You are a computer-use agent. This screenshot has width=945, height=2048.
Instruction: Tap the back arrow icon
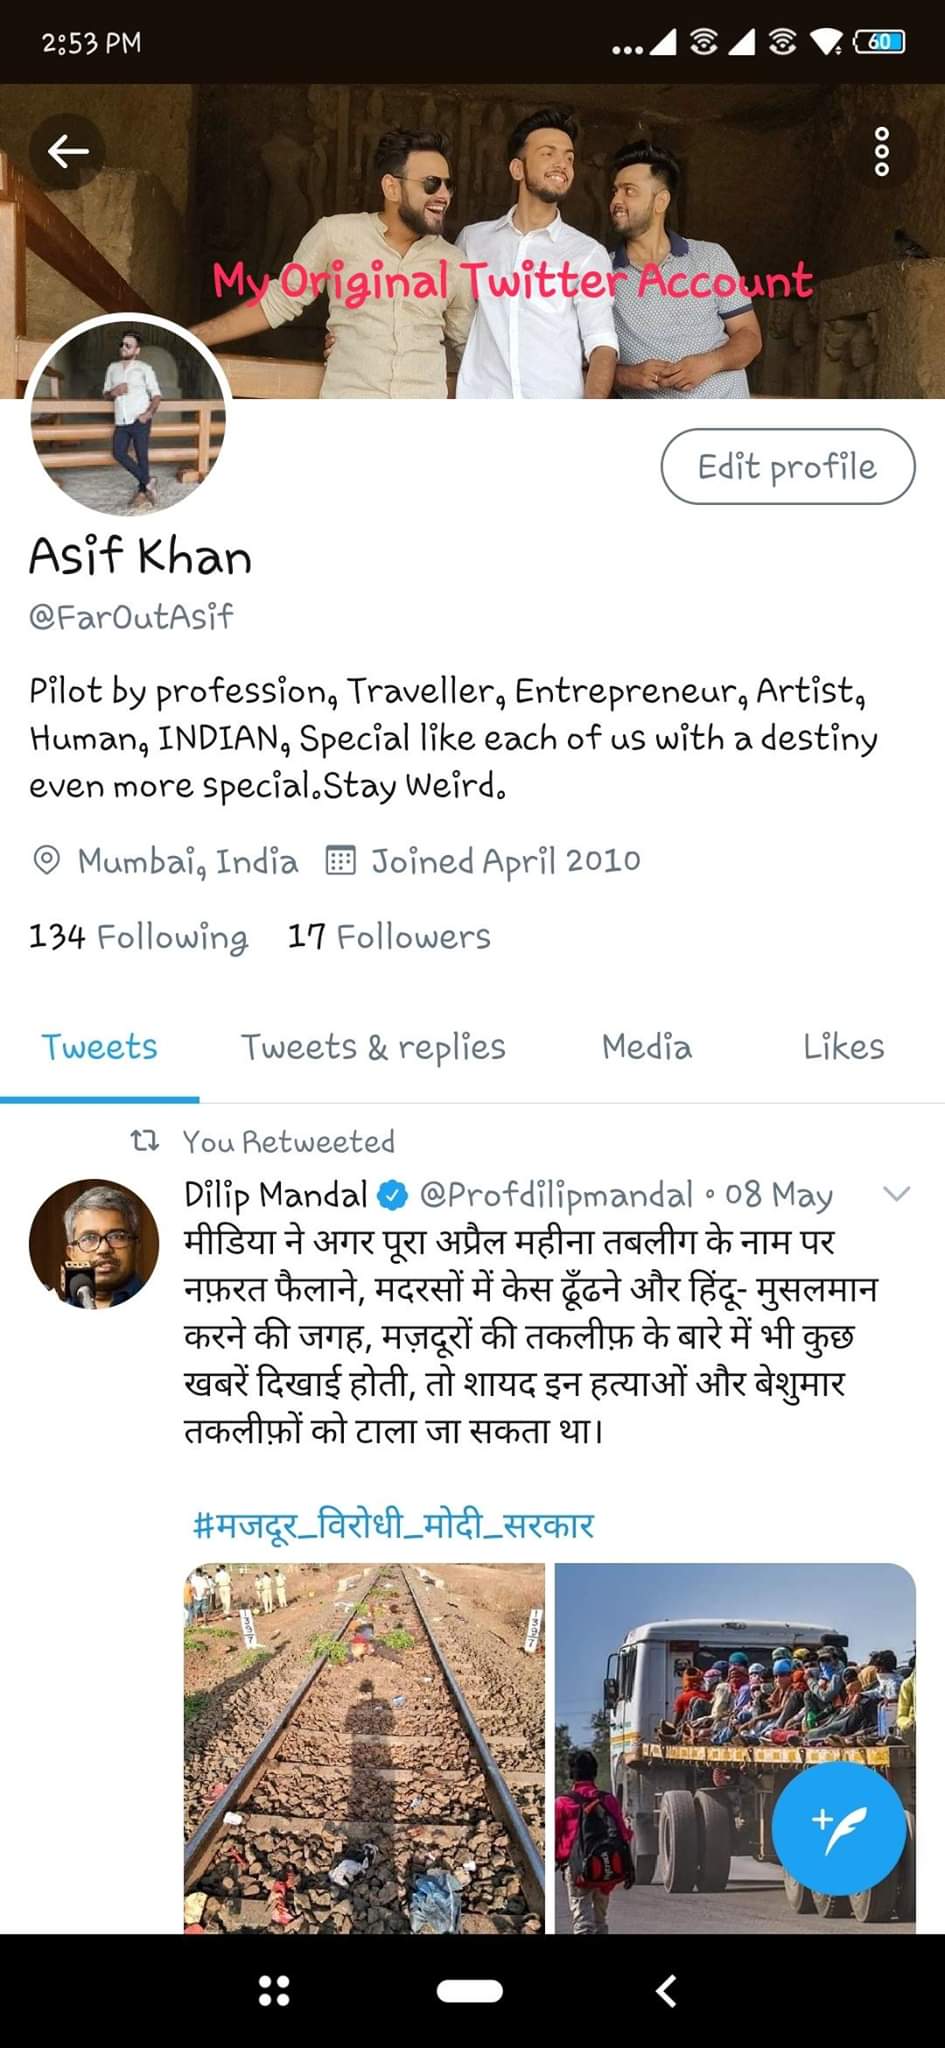[68, 152]
